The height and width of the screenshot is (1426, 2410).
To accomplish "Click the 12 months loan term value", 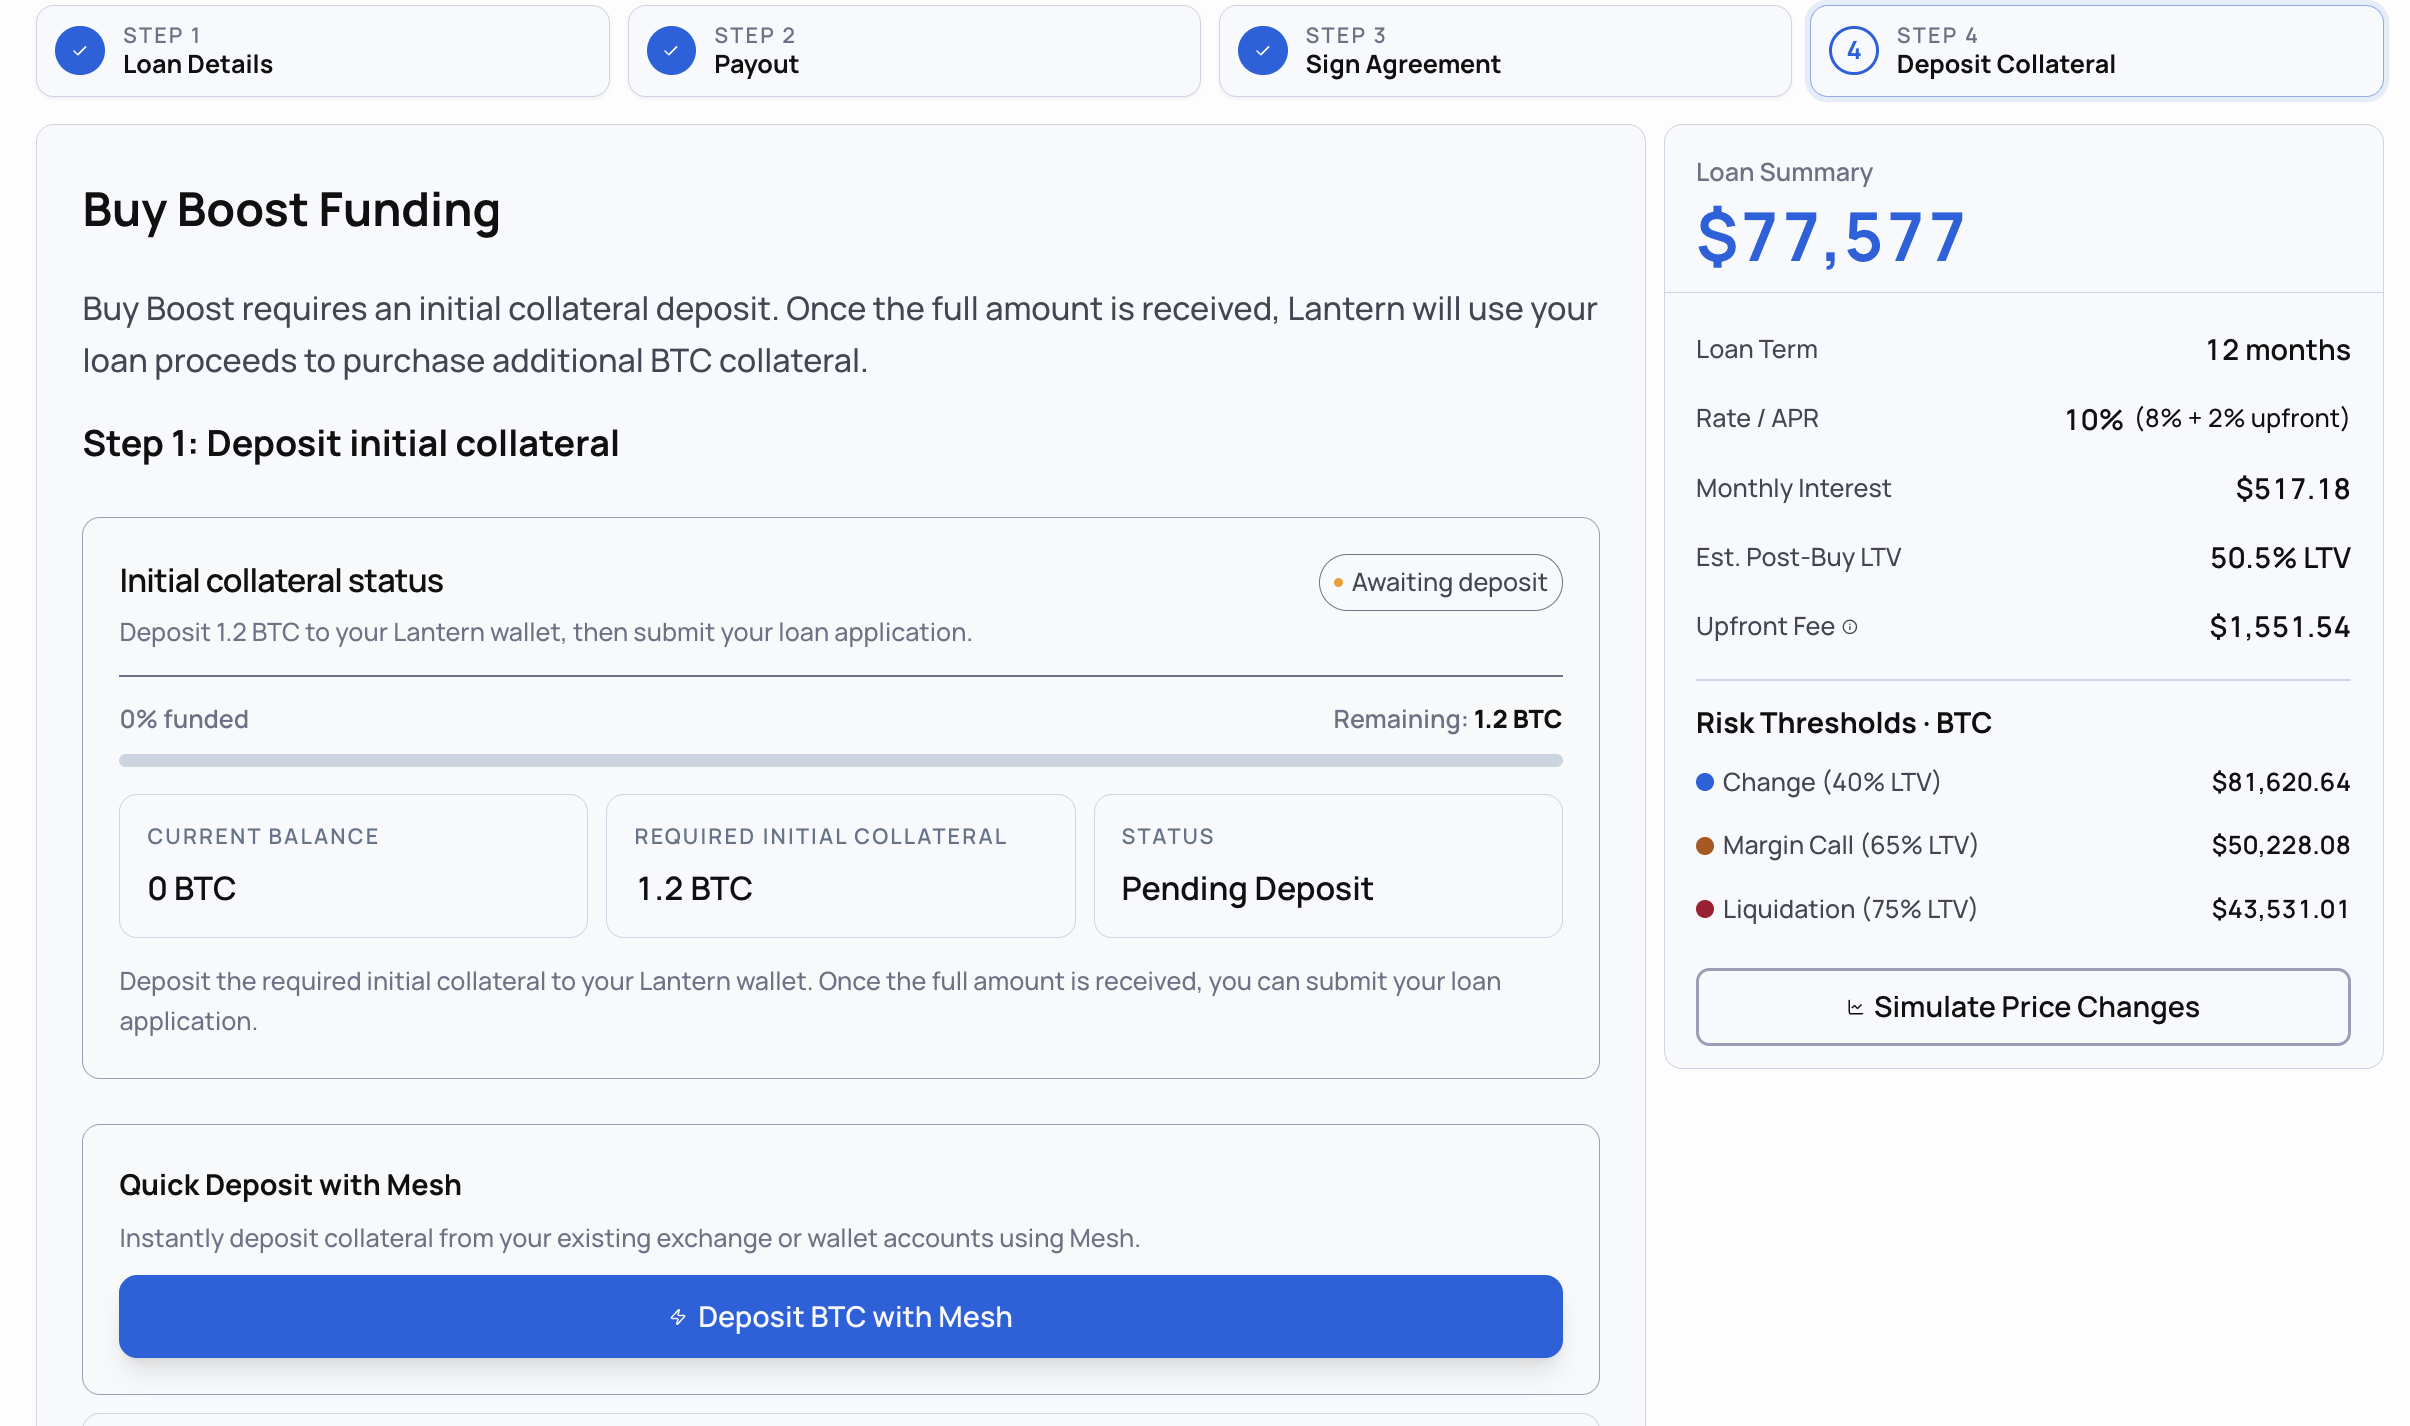I will pos(2278,350).
